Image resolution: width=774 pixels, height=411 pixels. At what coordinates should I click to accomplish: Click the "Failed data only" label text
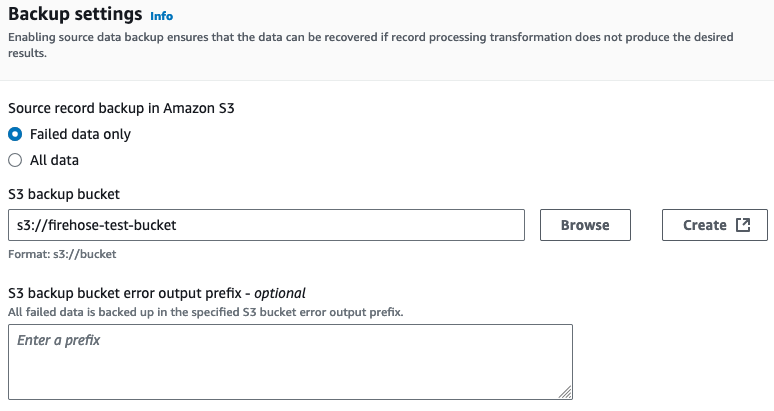(80, 134)
